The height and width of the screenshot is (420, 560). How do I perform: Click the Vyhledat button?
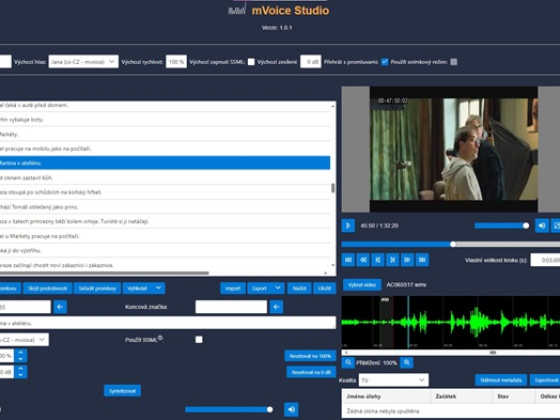[138, 288]
